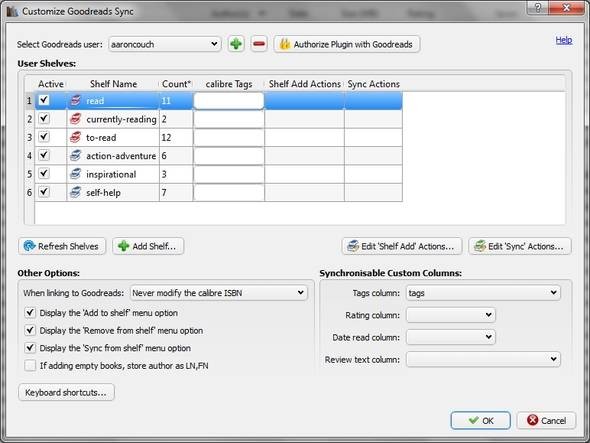
Task: Click calibre Tags cell for action-adventure
Action: (229, 156)
